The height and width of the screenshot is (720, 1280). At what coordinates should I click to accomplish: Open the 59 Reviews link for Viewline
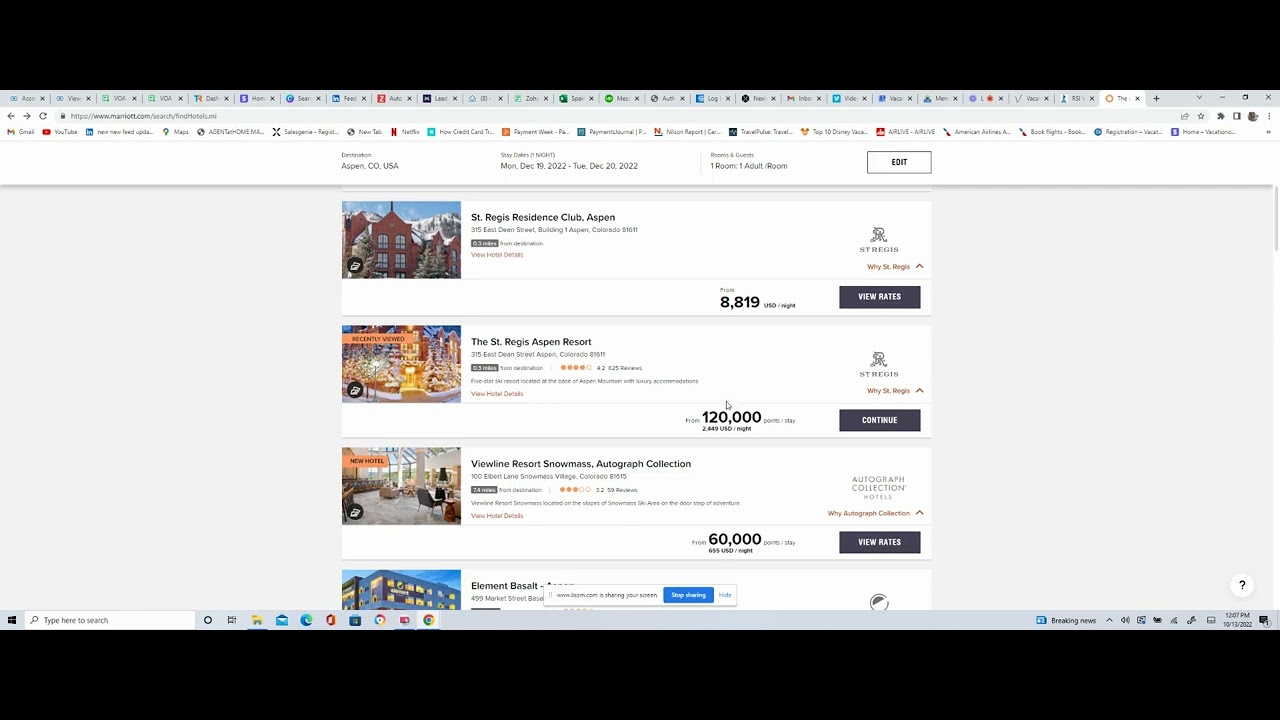622,490
